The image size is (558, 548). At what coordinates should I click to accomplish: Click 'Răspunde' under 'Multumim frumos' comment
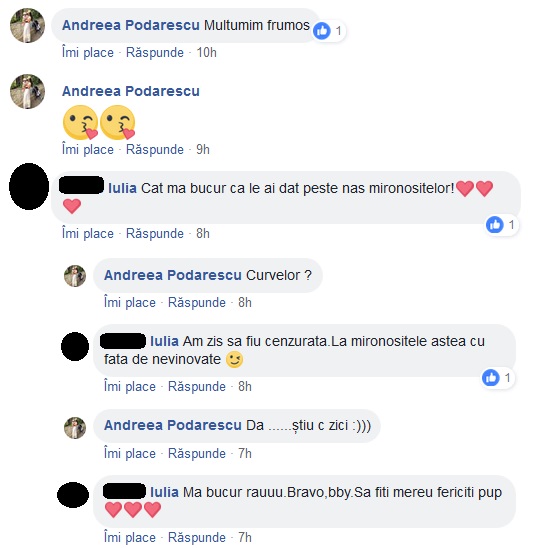click(155, 53)
